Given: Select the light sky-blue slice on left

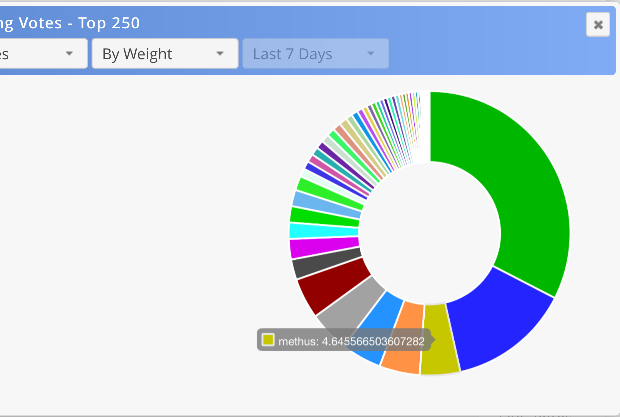Looking at the screenshot, I should pyautogui.click(x=326, y=204).
